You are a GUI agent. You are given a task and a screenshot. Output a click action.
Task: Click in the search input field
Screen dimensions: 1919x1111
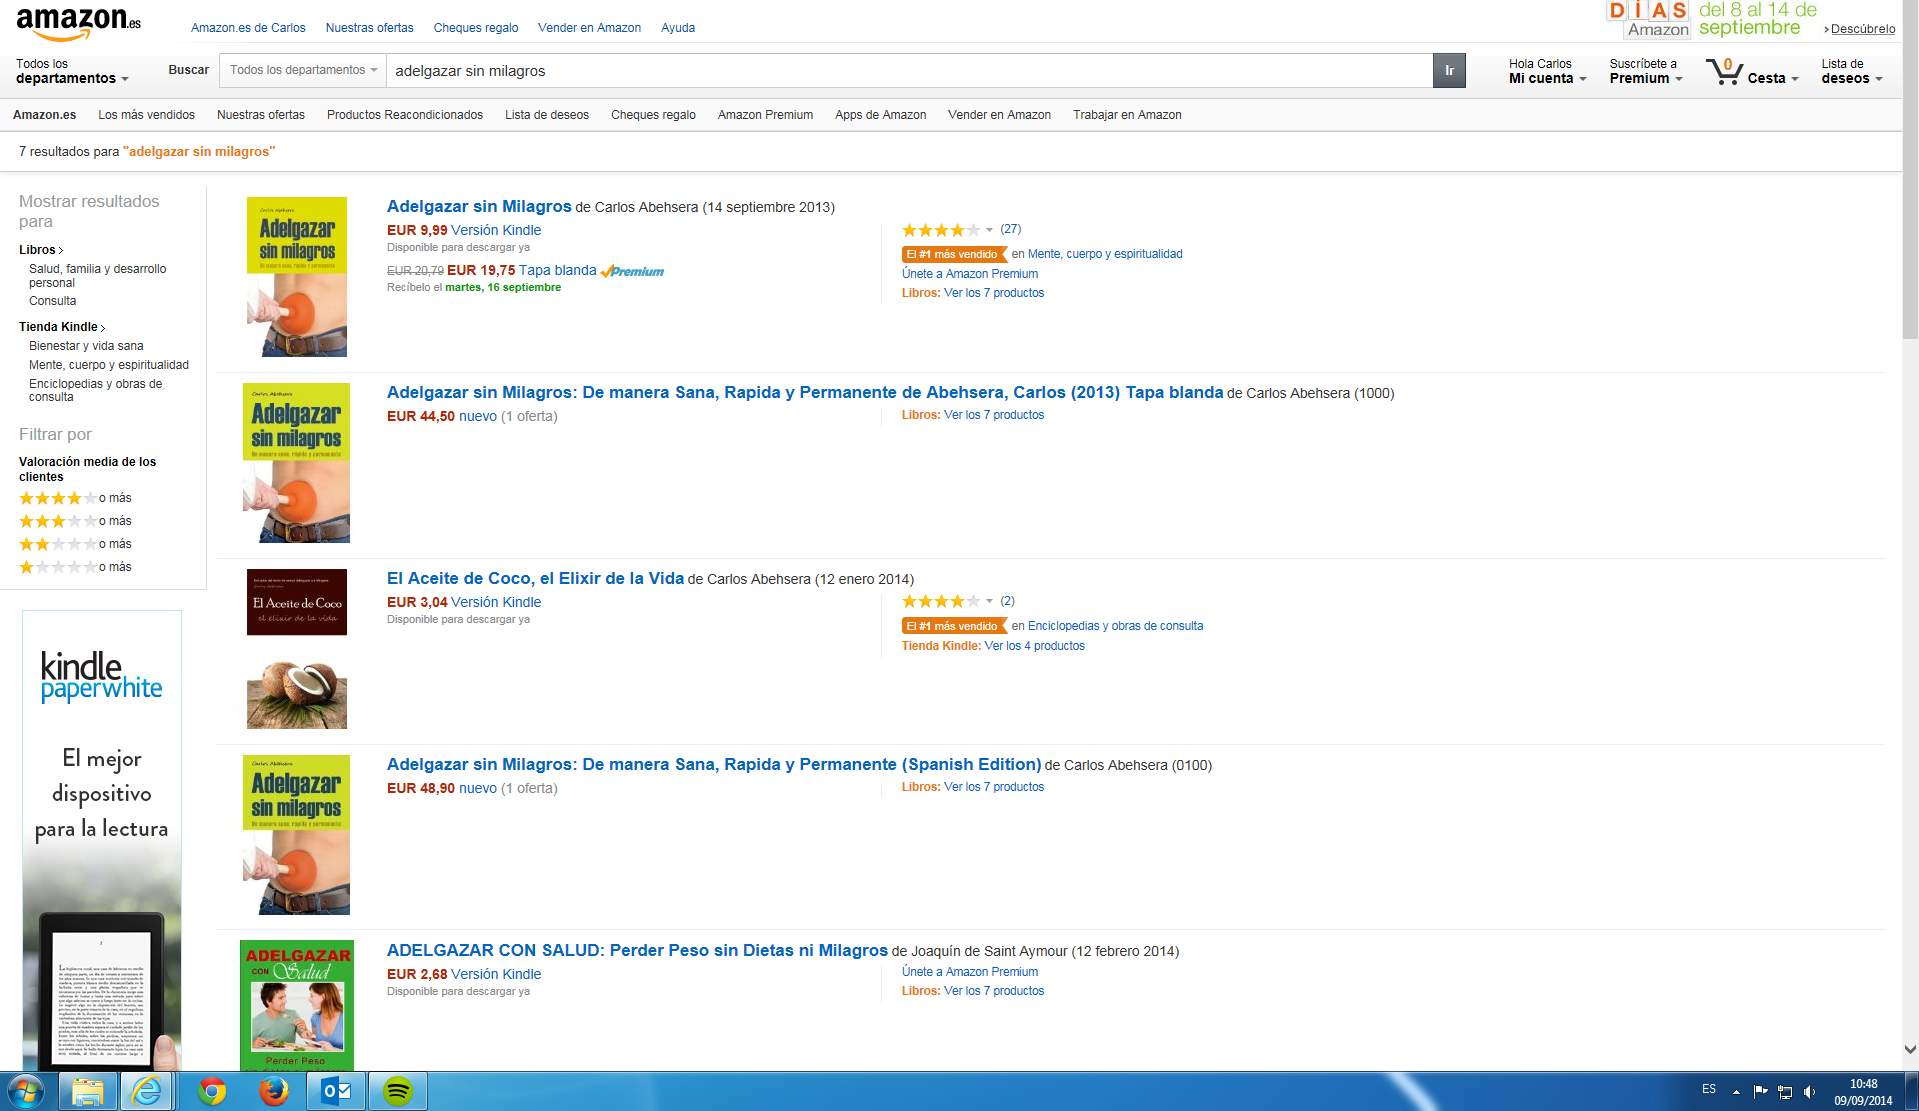tap(909, 71)
